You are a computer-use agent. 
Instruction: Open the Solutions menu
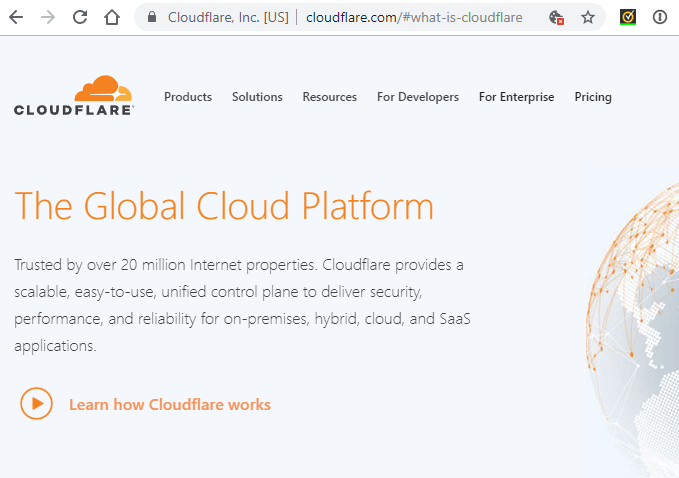click(257, 97)
